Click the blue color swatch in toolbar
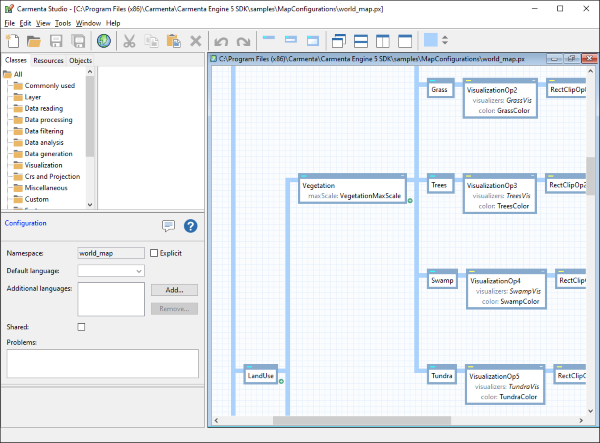 click(430, 41)
